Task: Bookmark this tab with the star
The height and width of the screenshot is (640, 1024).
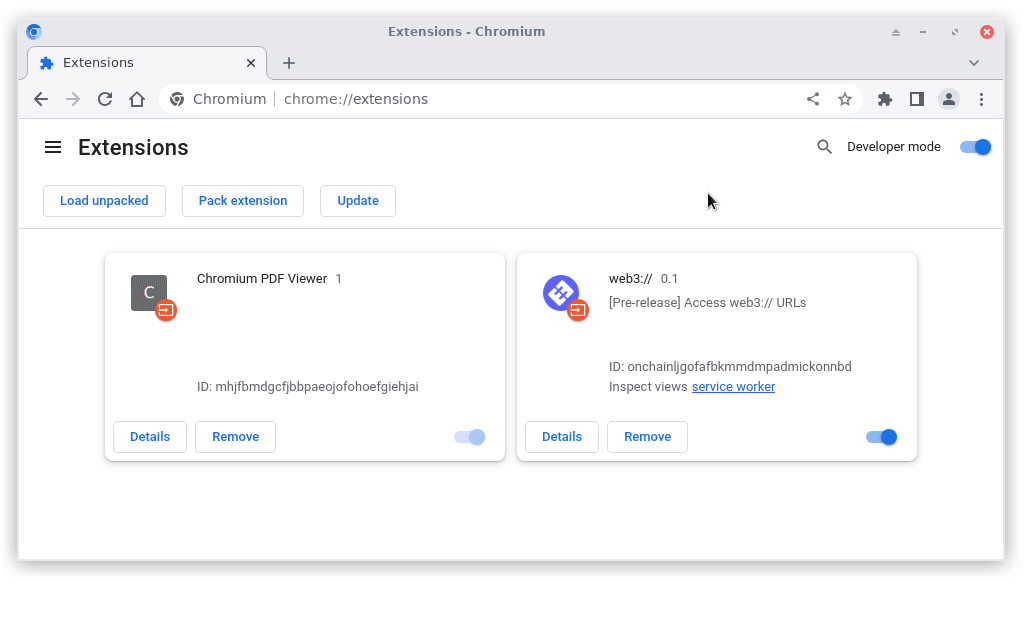Action: pyautogui.click(x=845, y=99)
